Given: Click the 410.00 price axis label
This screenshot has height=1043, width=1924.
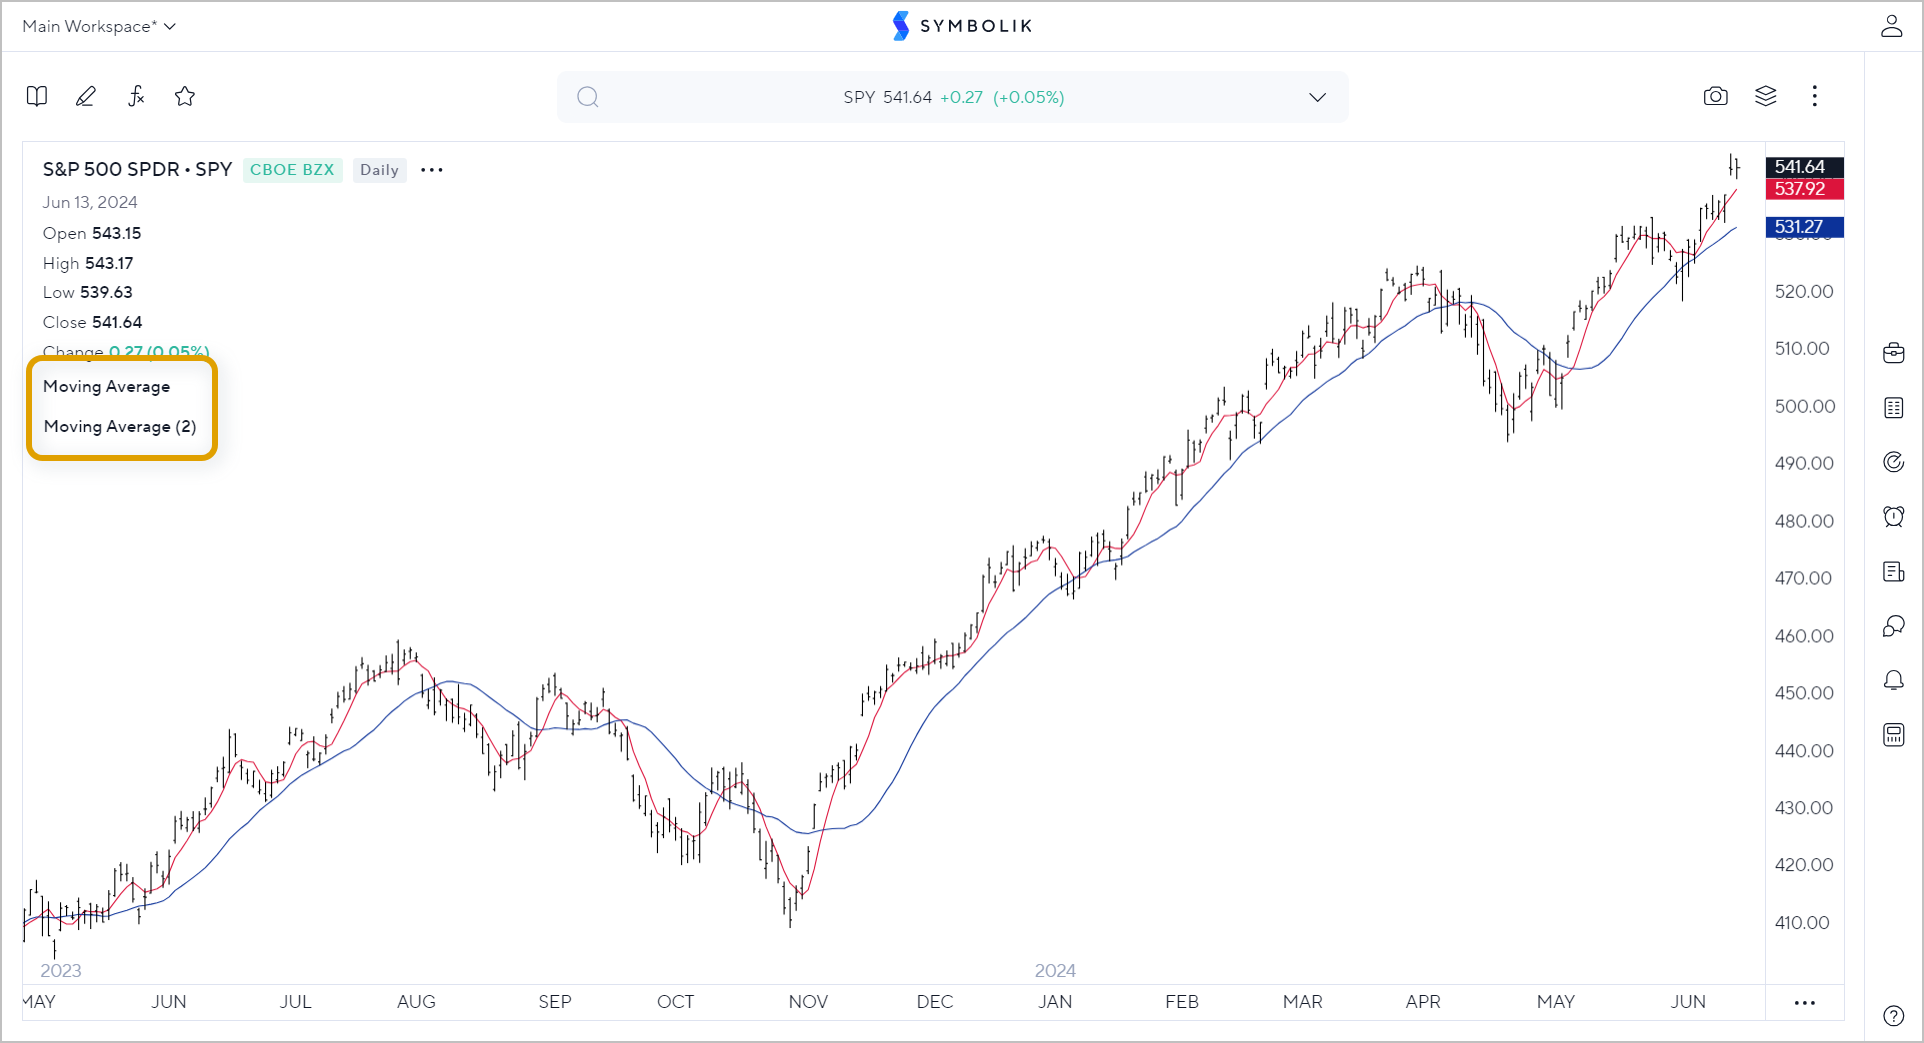Looking at the screenshot, I should click(x=1802, y=923).
